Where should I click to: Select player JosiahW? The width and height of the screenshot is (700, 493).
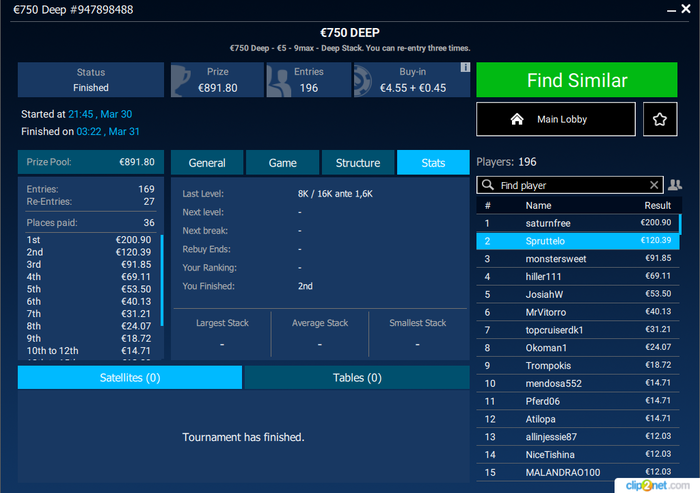578,294
